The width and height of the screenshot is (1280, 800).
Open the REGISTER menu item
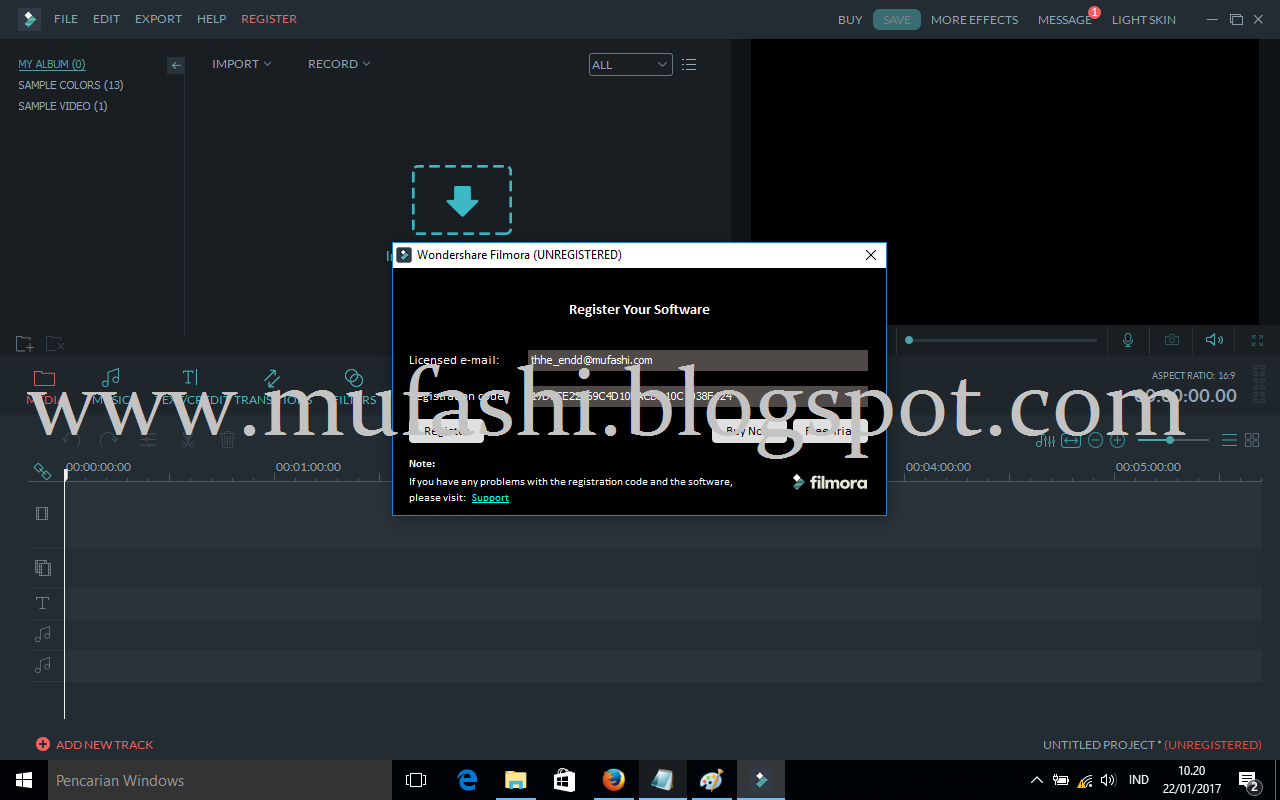[x=269, y=19]
